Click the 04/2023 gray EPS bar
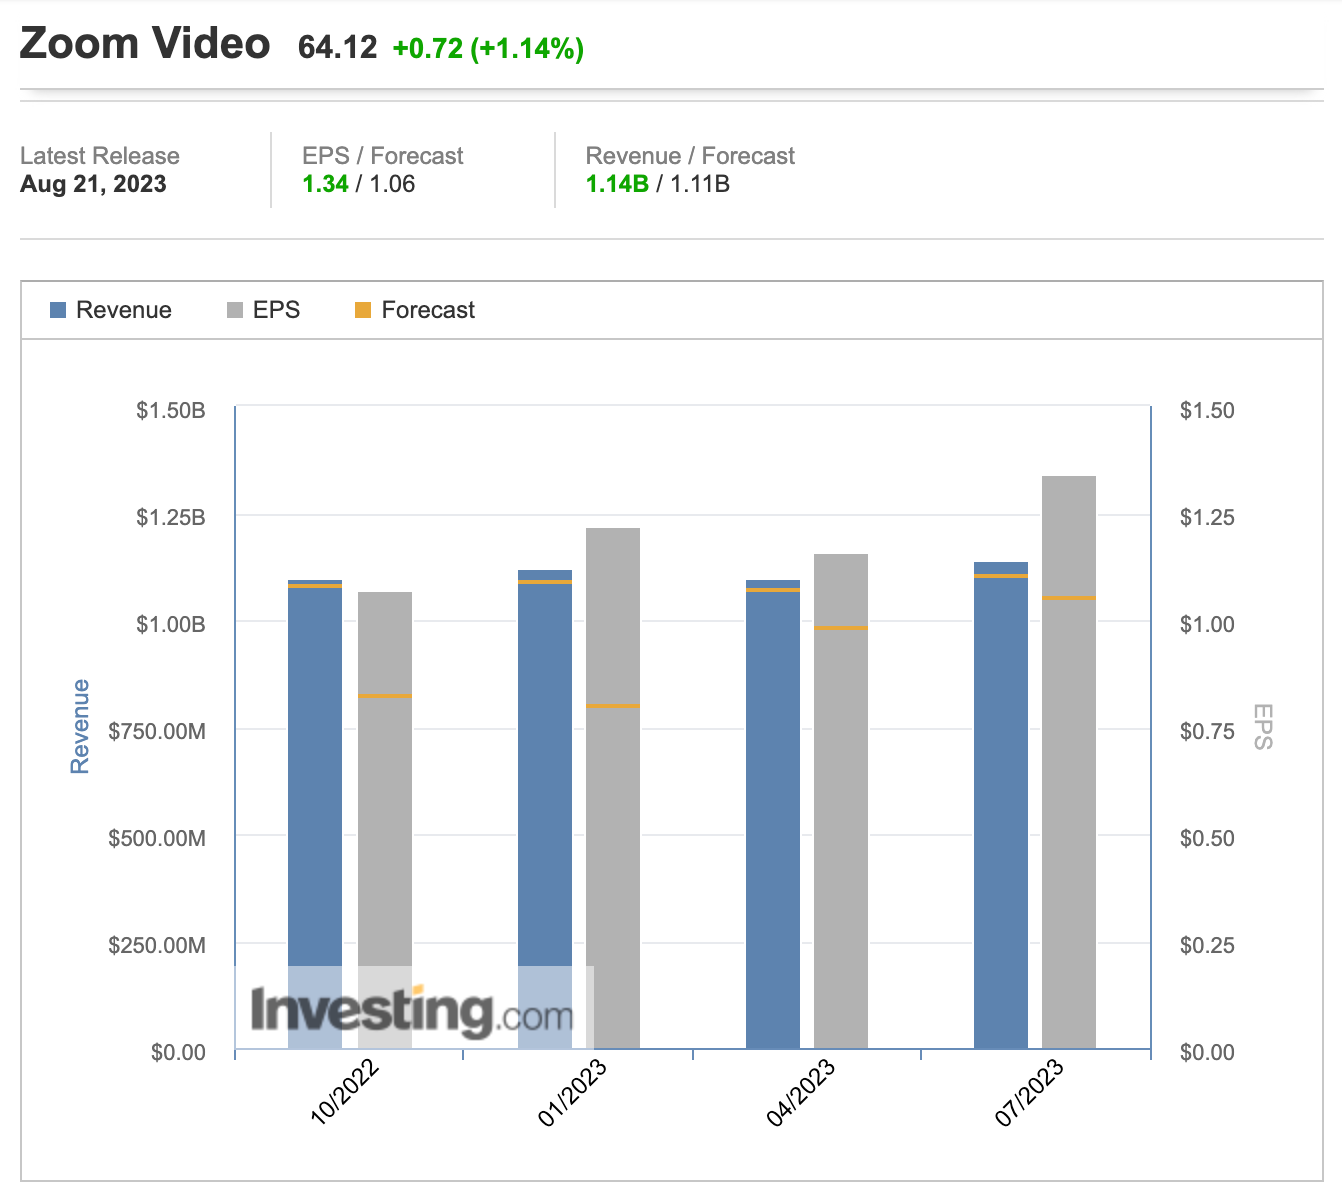The height and width of the screenshot is (1200, 1342). (x=841, y=801)
